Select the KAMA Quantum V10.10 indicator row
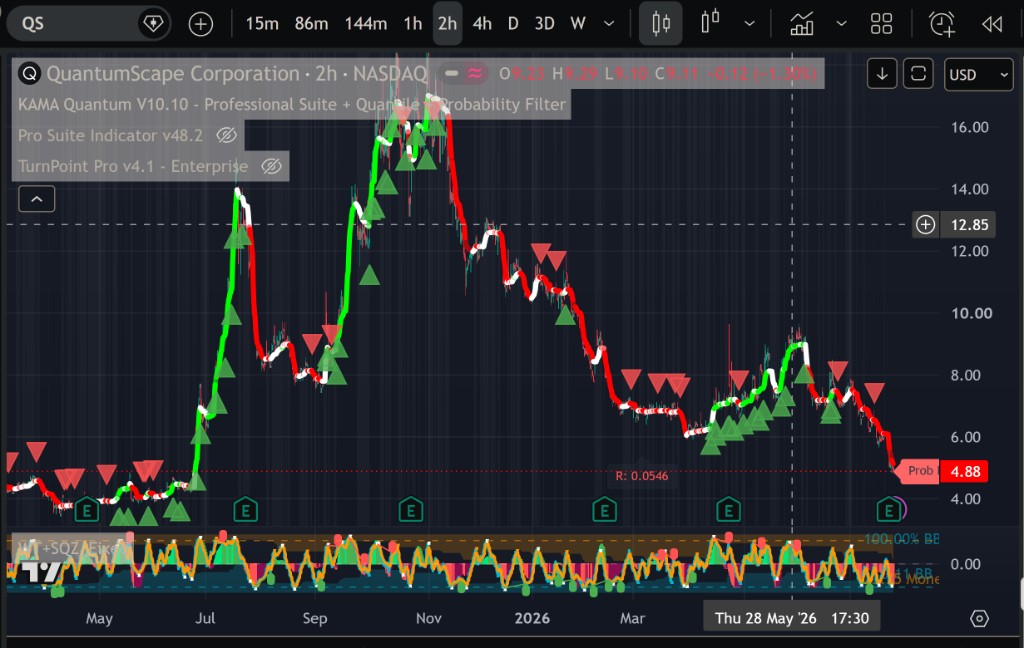The image size is (1024, 648). coord(291,105)
